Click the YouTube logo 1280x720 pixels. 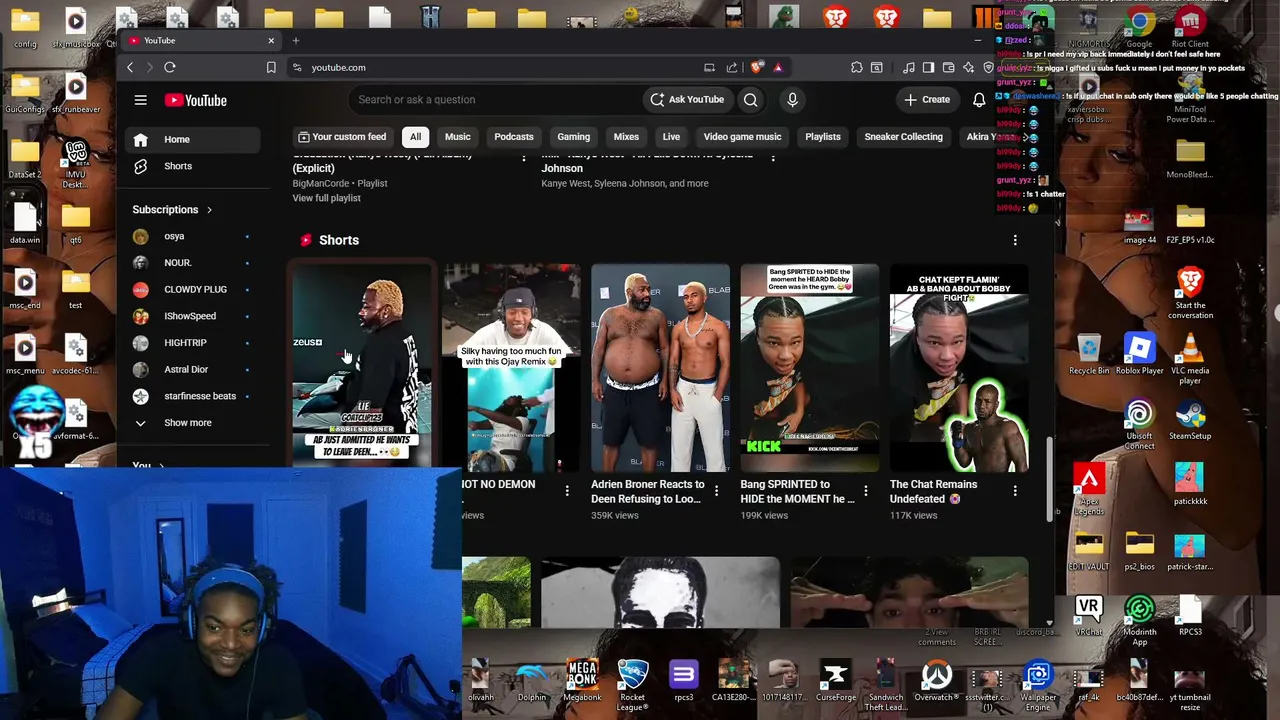(196, 100)
